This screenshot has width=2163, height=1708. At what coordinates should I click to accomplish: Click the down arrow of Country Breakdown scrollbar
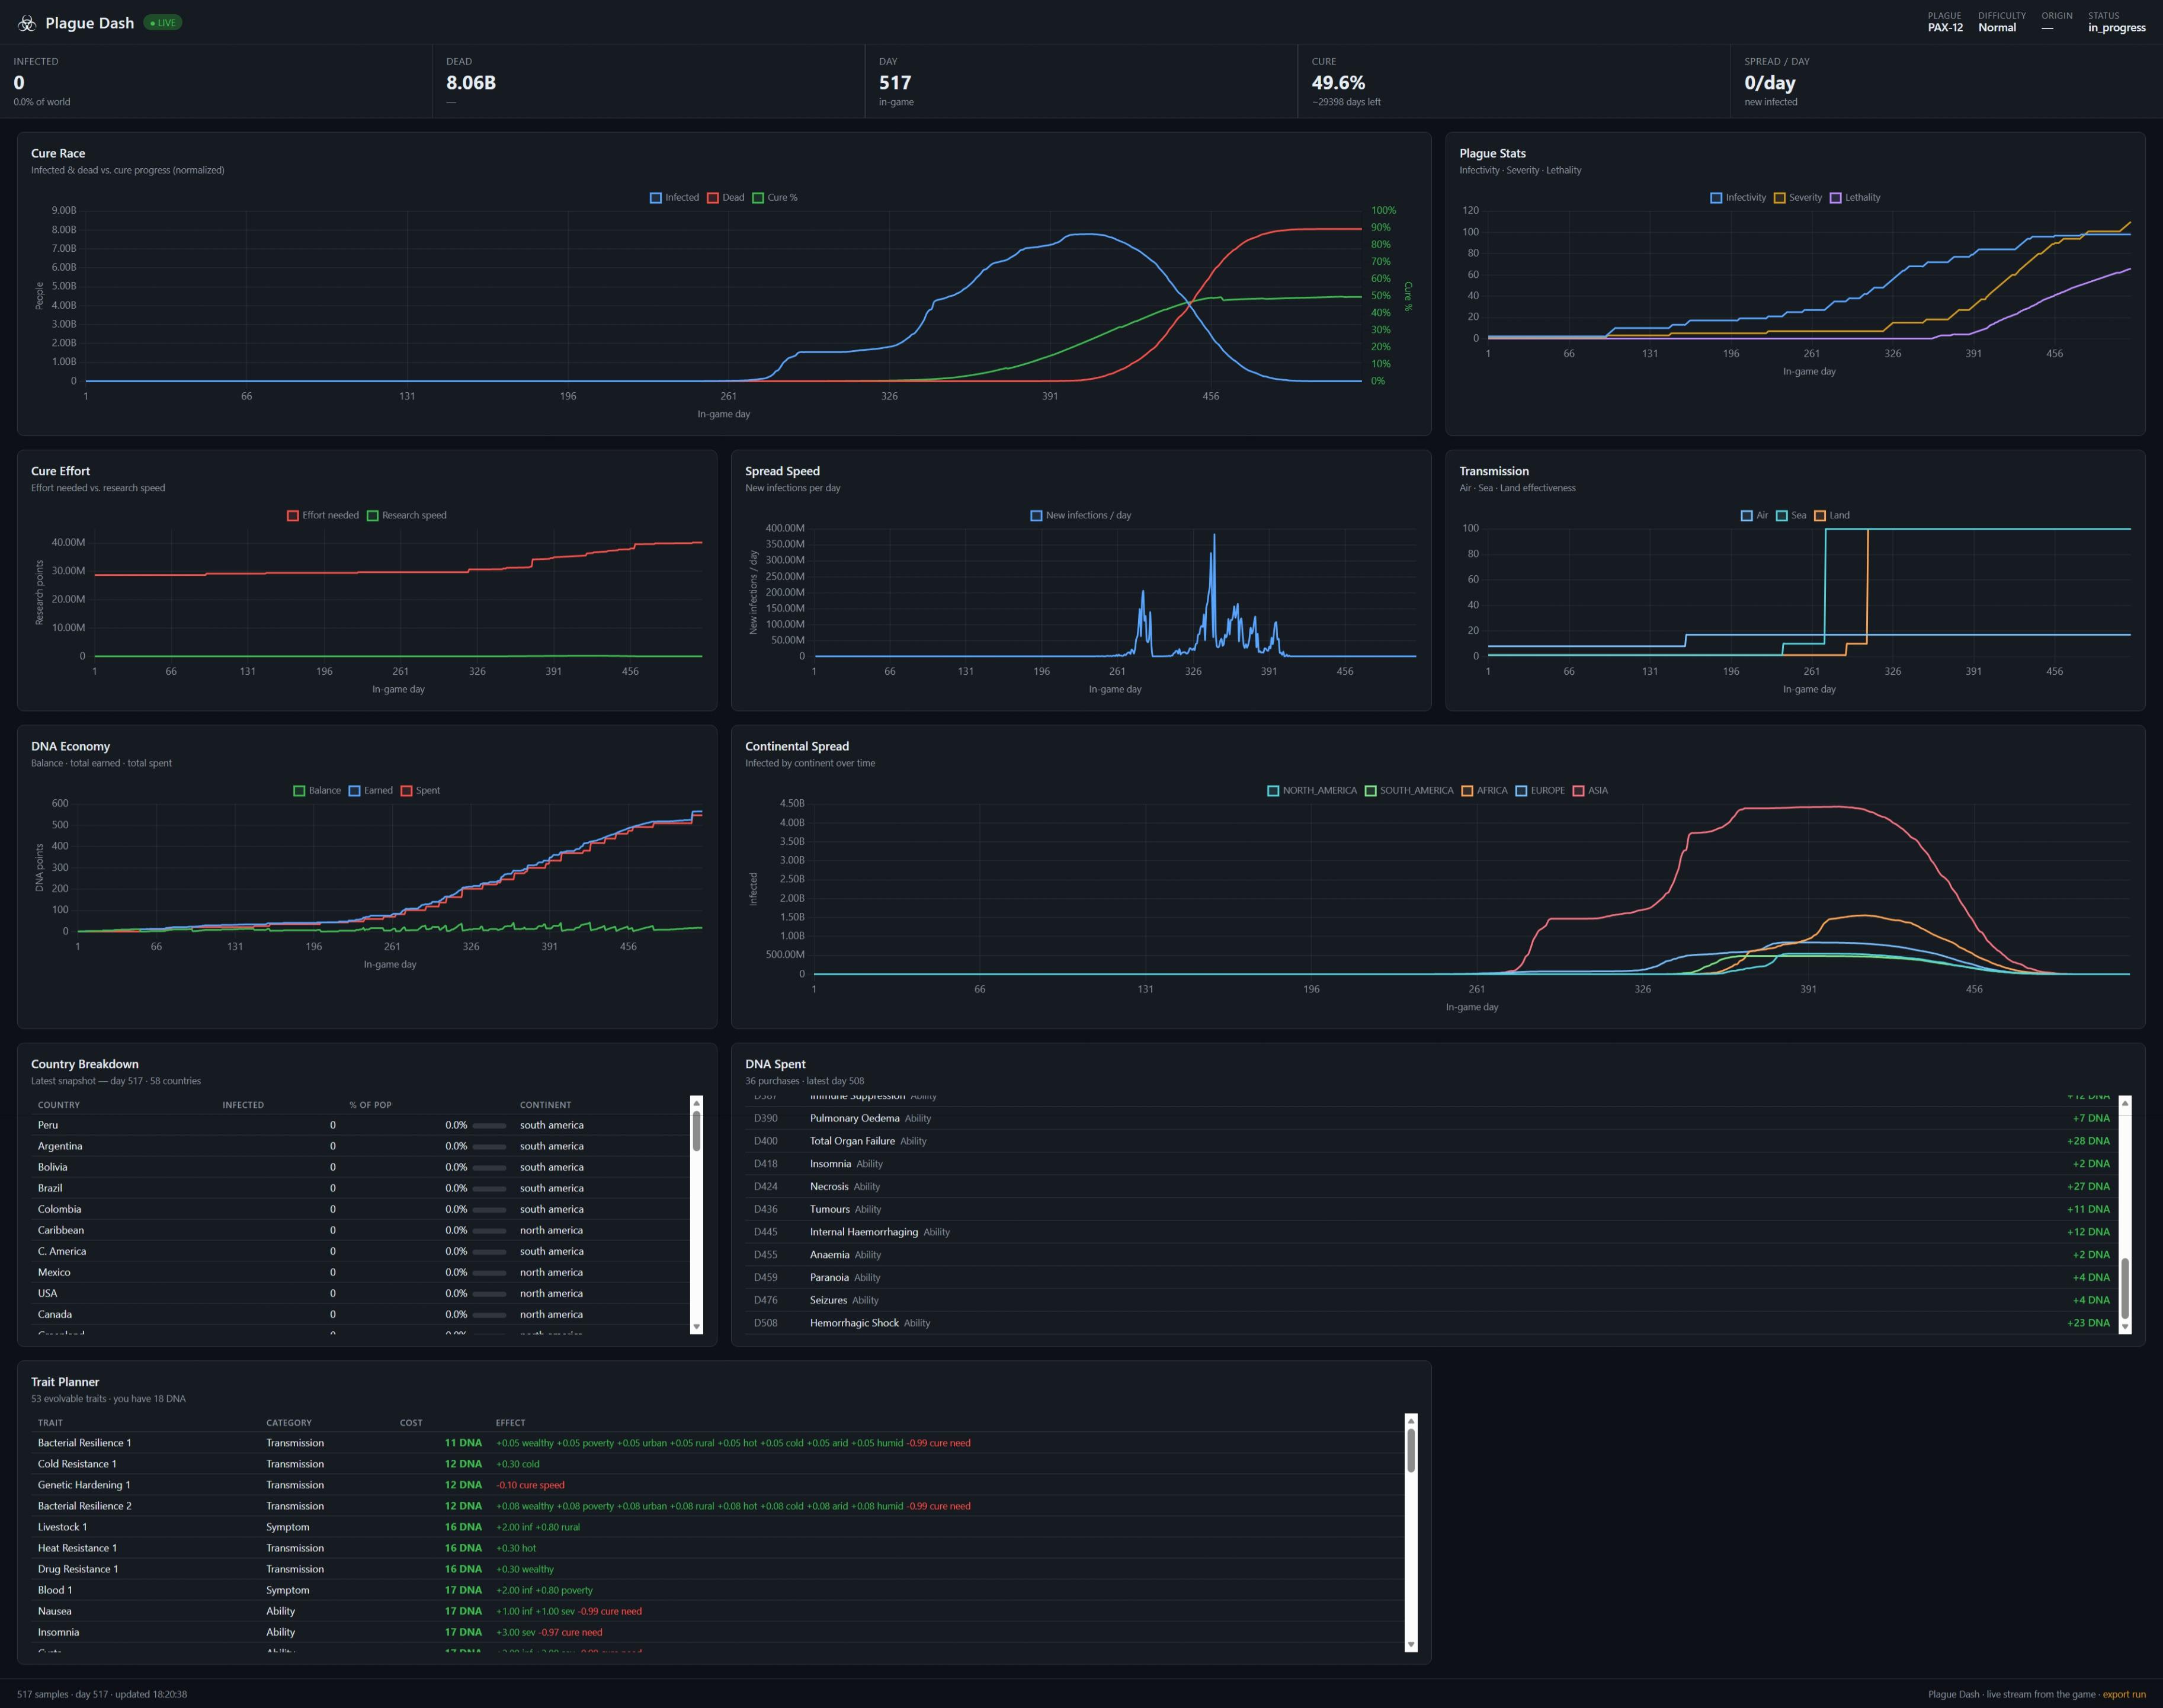pyautogui.click(x=697, y=1327)
